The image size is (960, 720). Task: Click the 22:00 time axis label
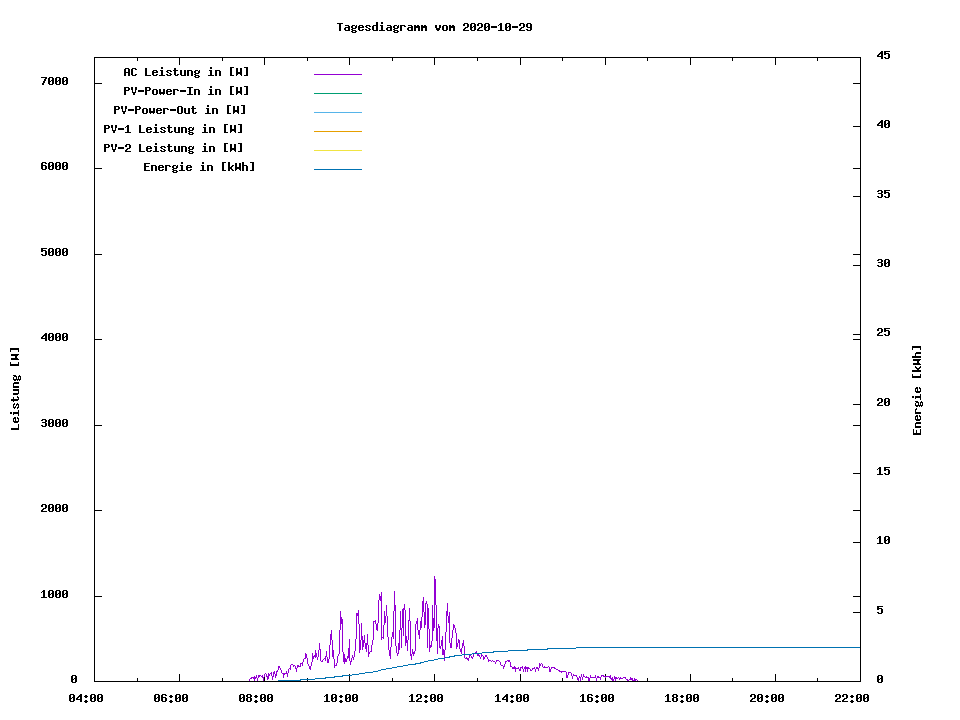tap(852, 698)
